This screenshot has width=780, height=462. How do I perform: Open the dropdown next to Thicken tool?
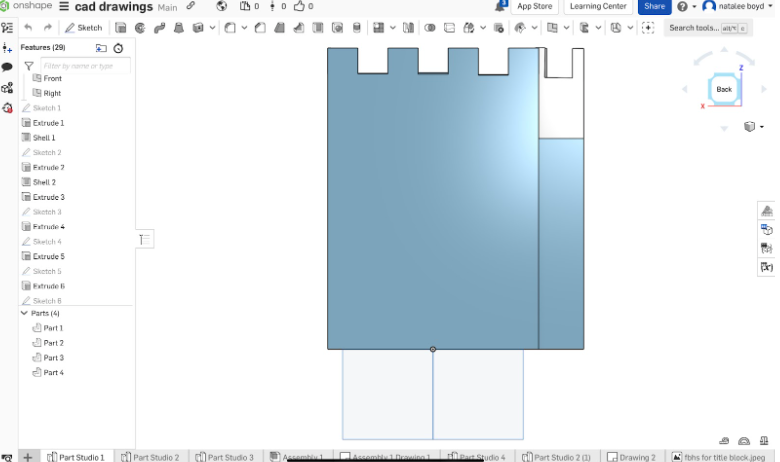pos(212,28)
